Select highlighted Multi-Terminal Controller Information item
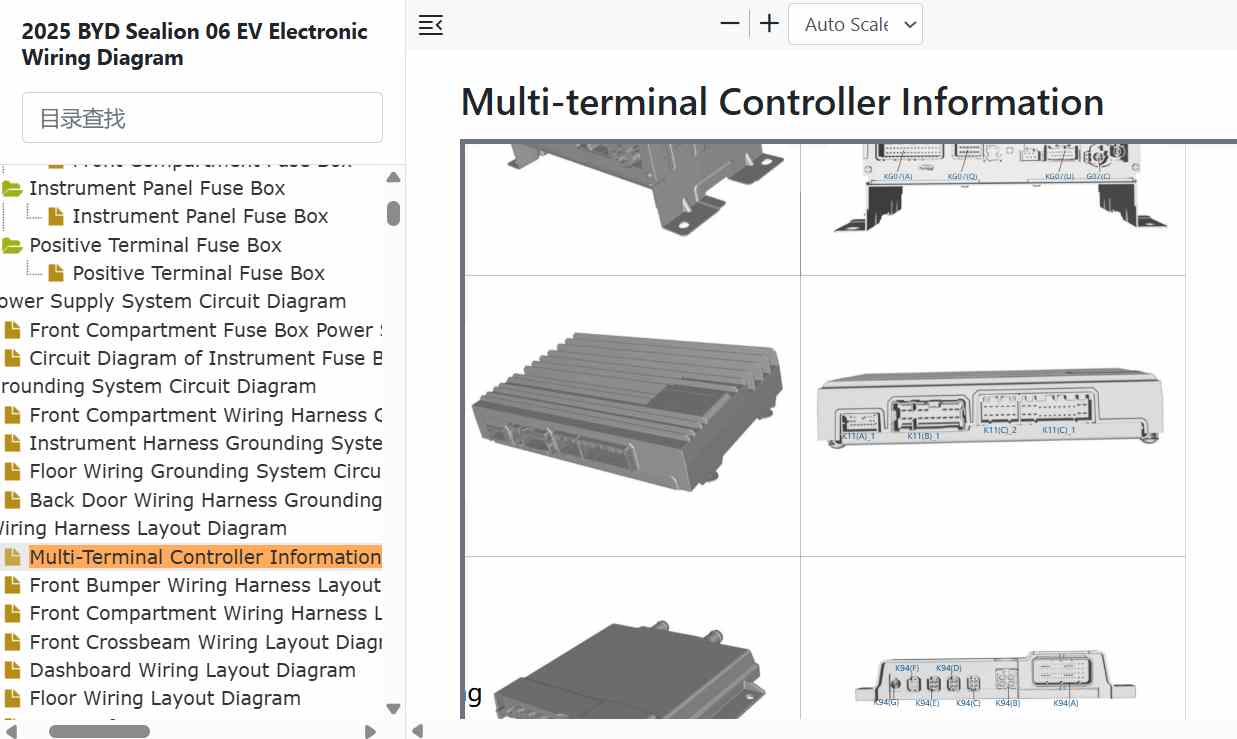The height and width of the screenshot is (739, 1237). [x=205, y=557]
